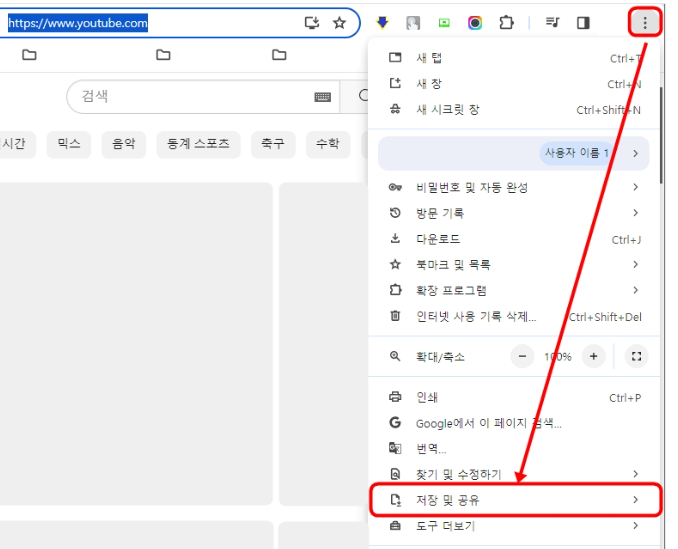Expand 확장 프로그램 submenu
678x549 pixels.
(514, 290)
